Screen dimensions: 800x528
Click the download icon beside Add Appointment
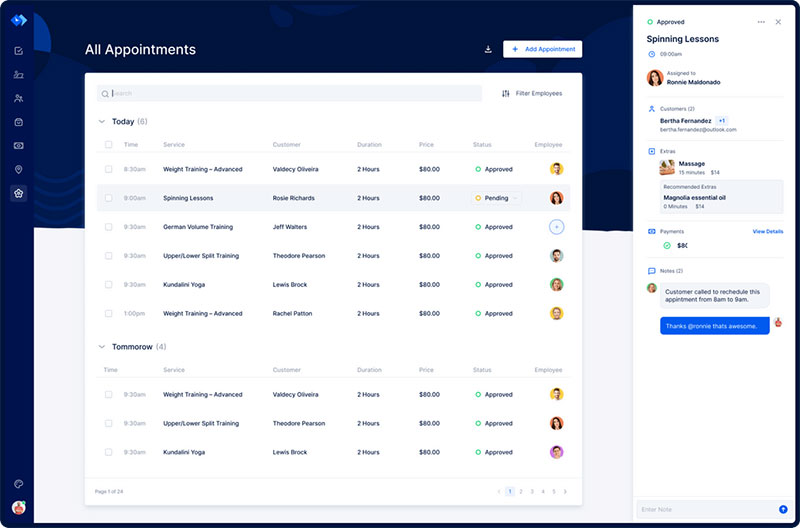(x=488, y=49)
